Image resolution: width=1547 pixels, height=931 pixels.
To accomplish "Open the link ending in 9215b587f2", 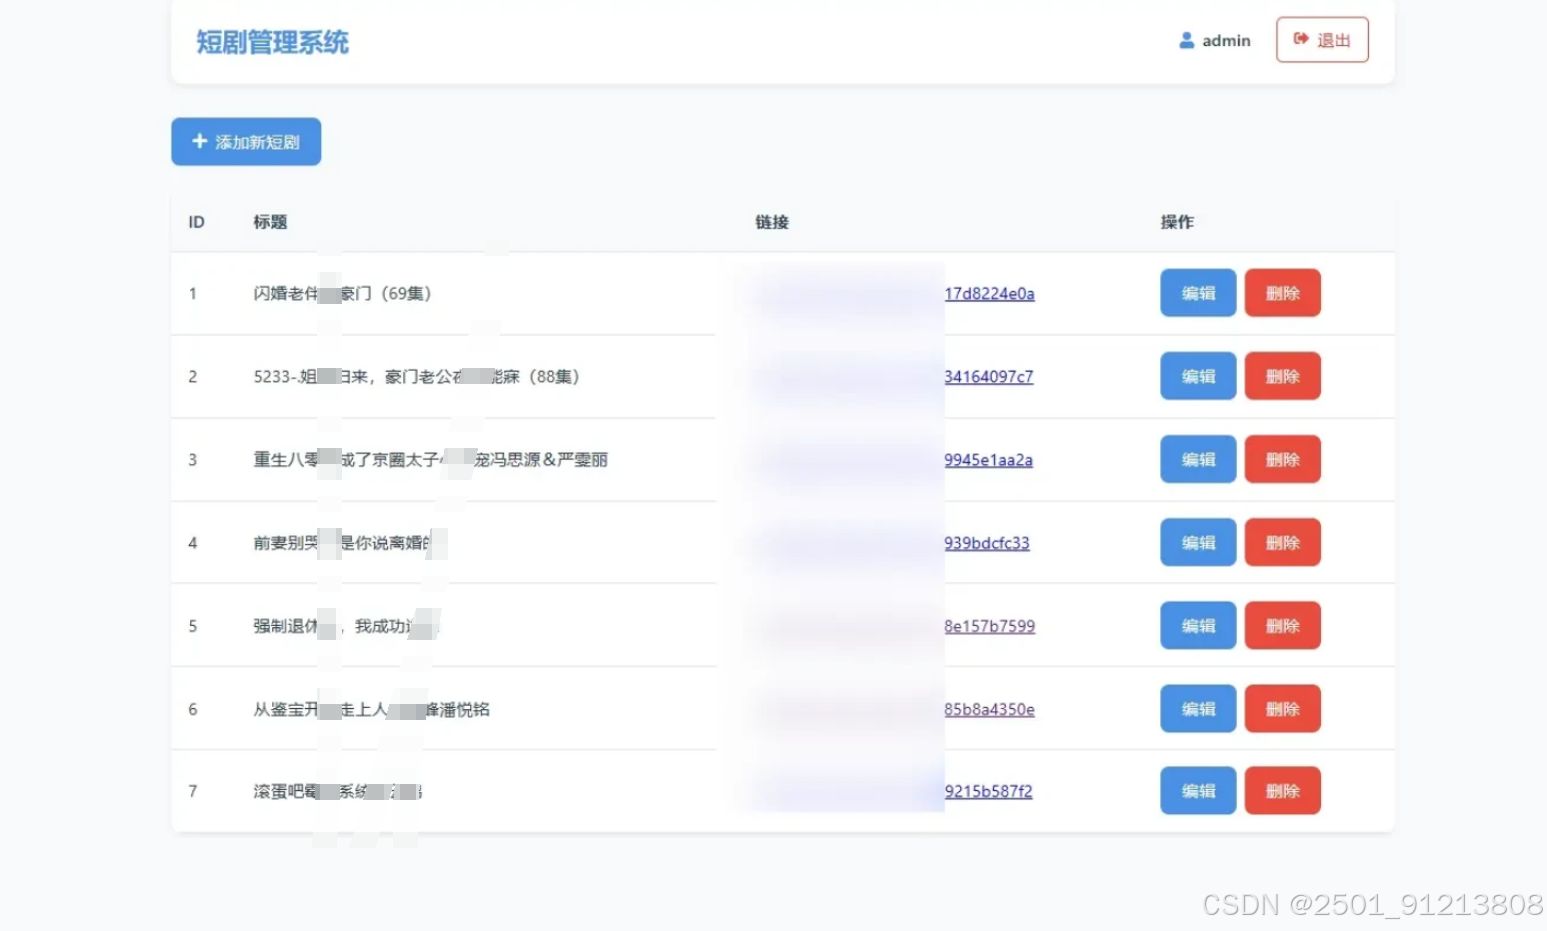I will pyautogui.click(x=986, y=790).
